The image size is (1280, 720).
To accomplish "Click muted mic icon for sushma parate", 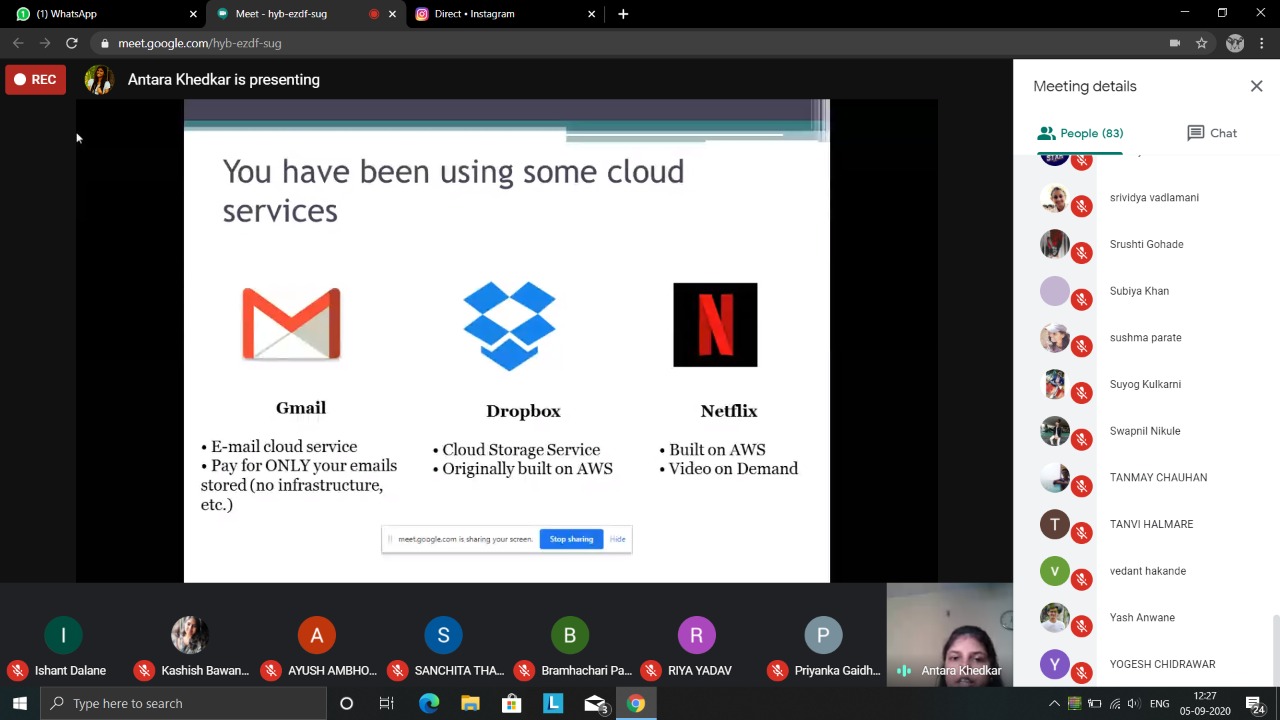I will 1081,346.
